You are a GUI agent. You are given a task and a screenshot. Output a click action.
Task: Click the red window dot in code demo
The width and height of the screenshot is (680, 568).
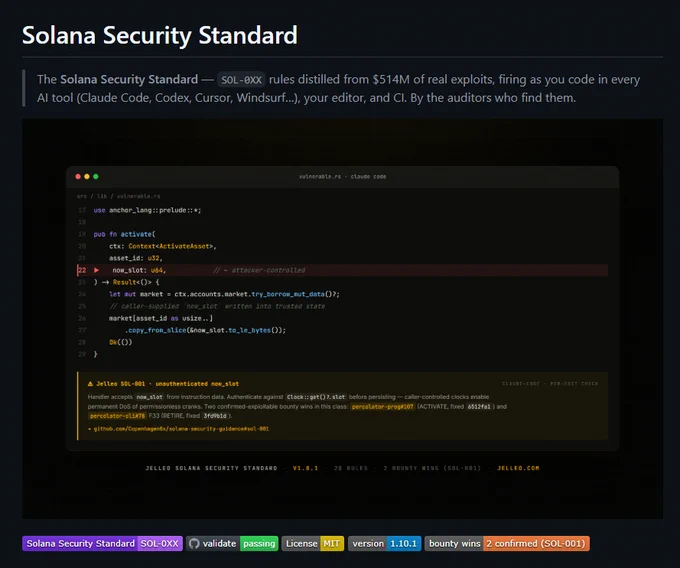tap(78, 176)
